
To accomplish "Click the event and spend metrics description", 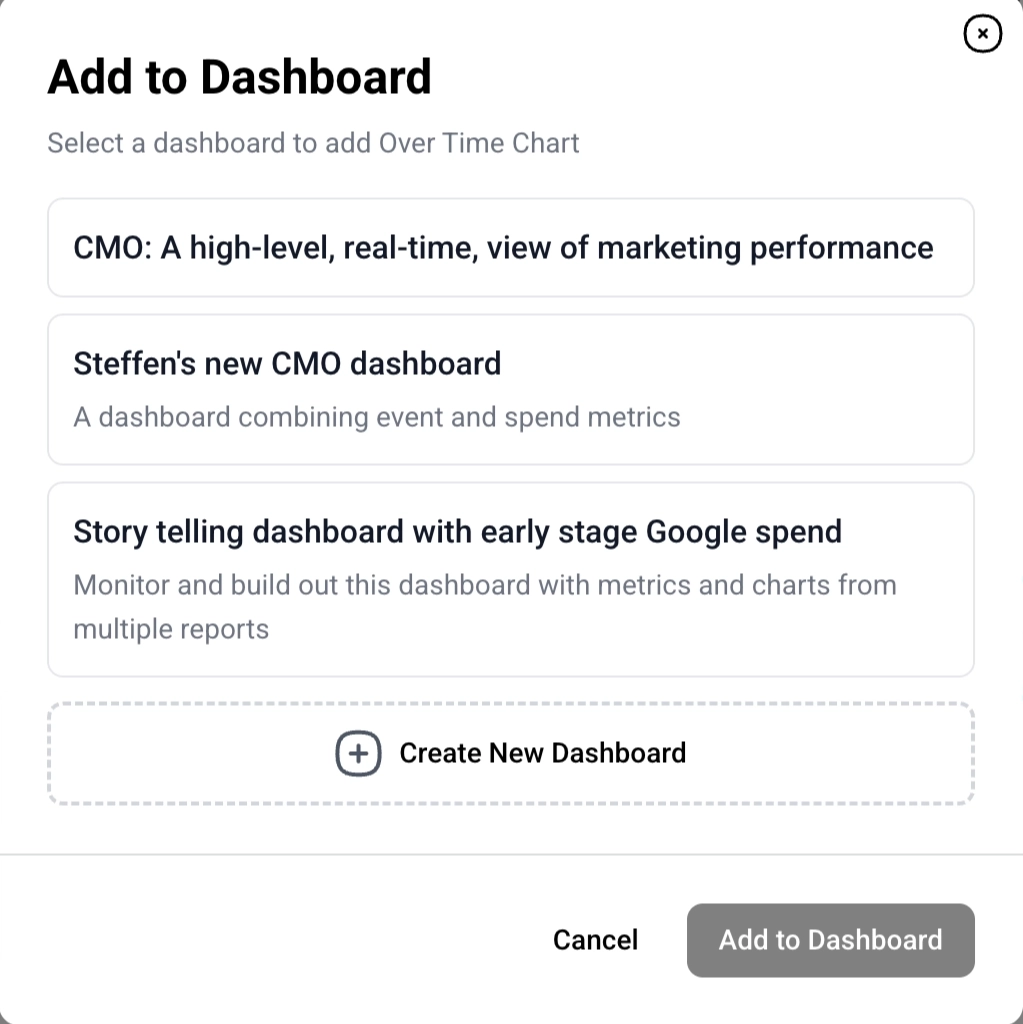I will coord(377,417).
